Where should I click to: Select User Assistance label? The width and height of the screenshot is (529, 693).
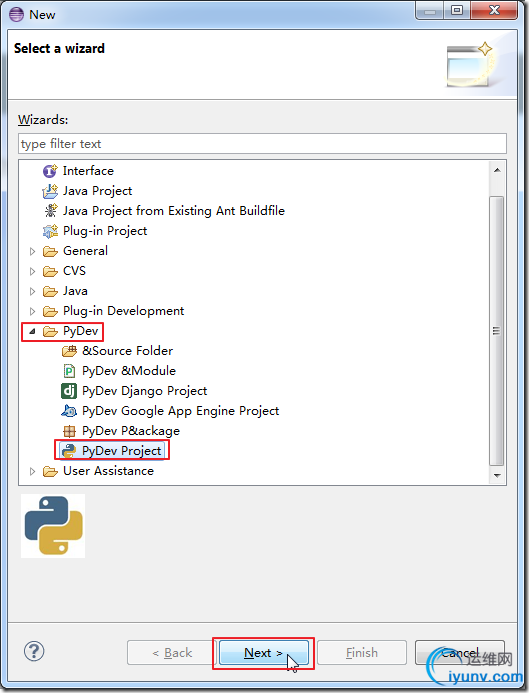(108, 471)
